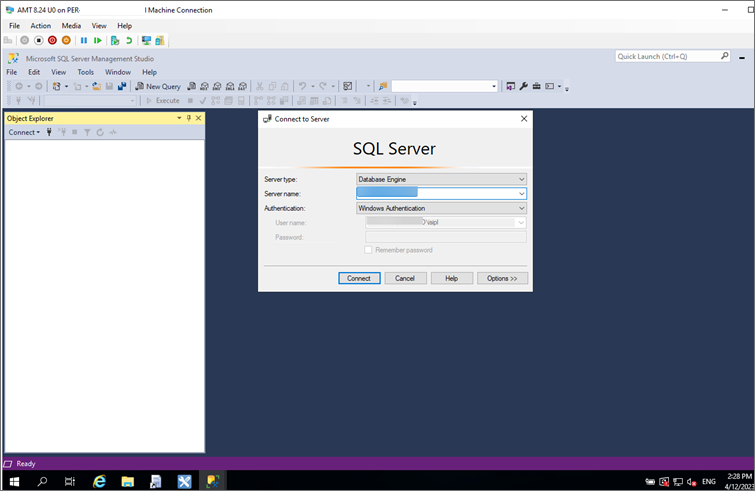This screenshot has width=755, height=491.
Task: Open the SSMS Edit menu
Action: click(x=34, y=72)
